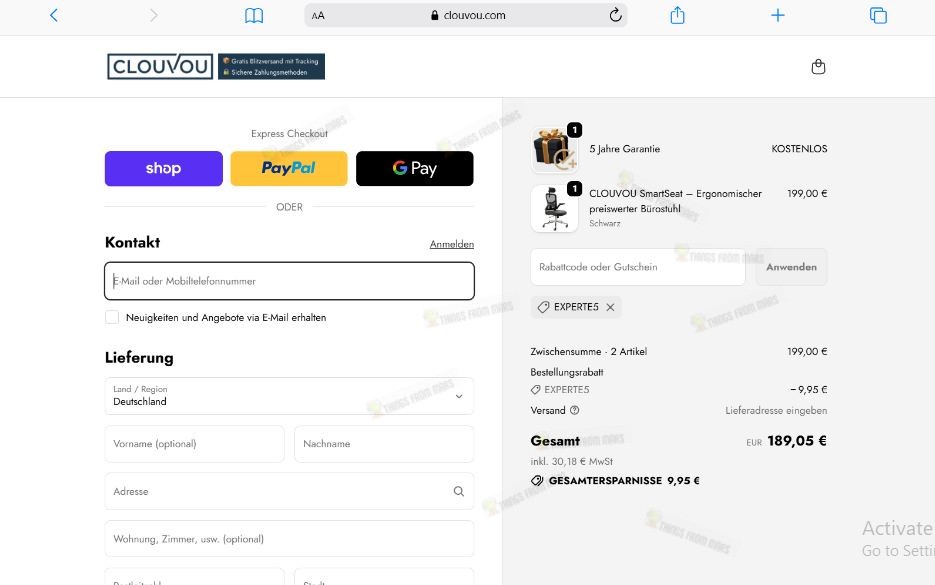Enable Neuigkeiten und Angebote checkbox

coord(112,317)
